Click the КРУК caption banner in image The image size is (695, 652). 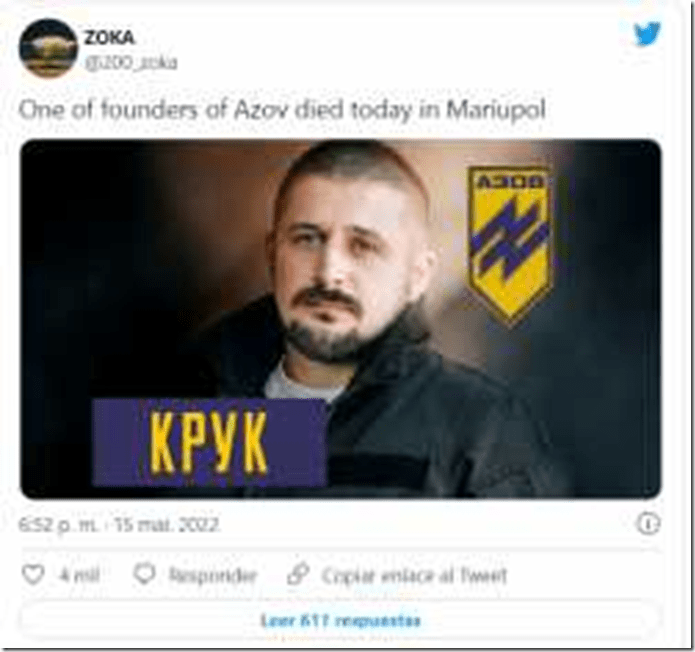[210, 442]
